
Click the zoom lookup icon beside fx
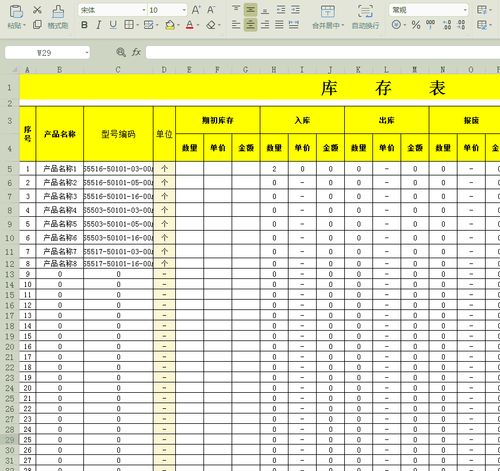[x=121, y=52]
